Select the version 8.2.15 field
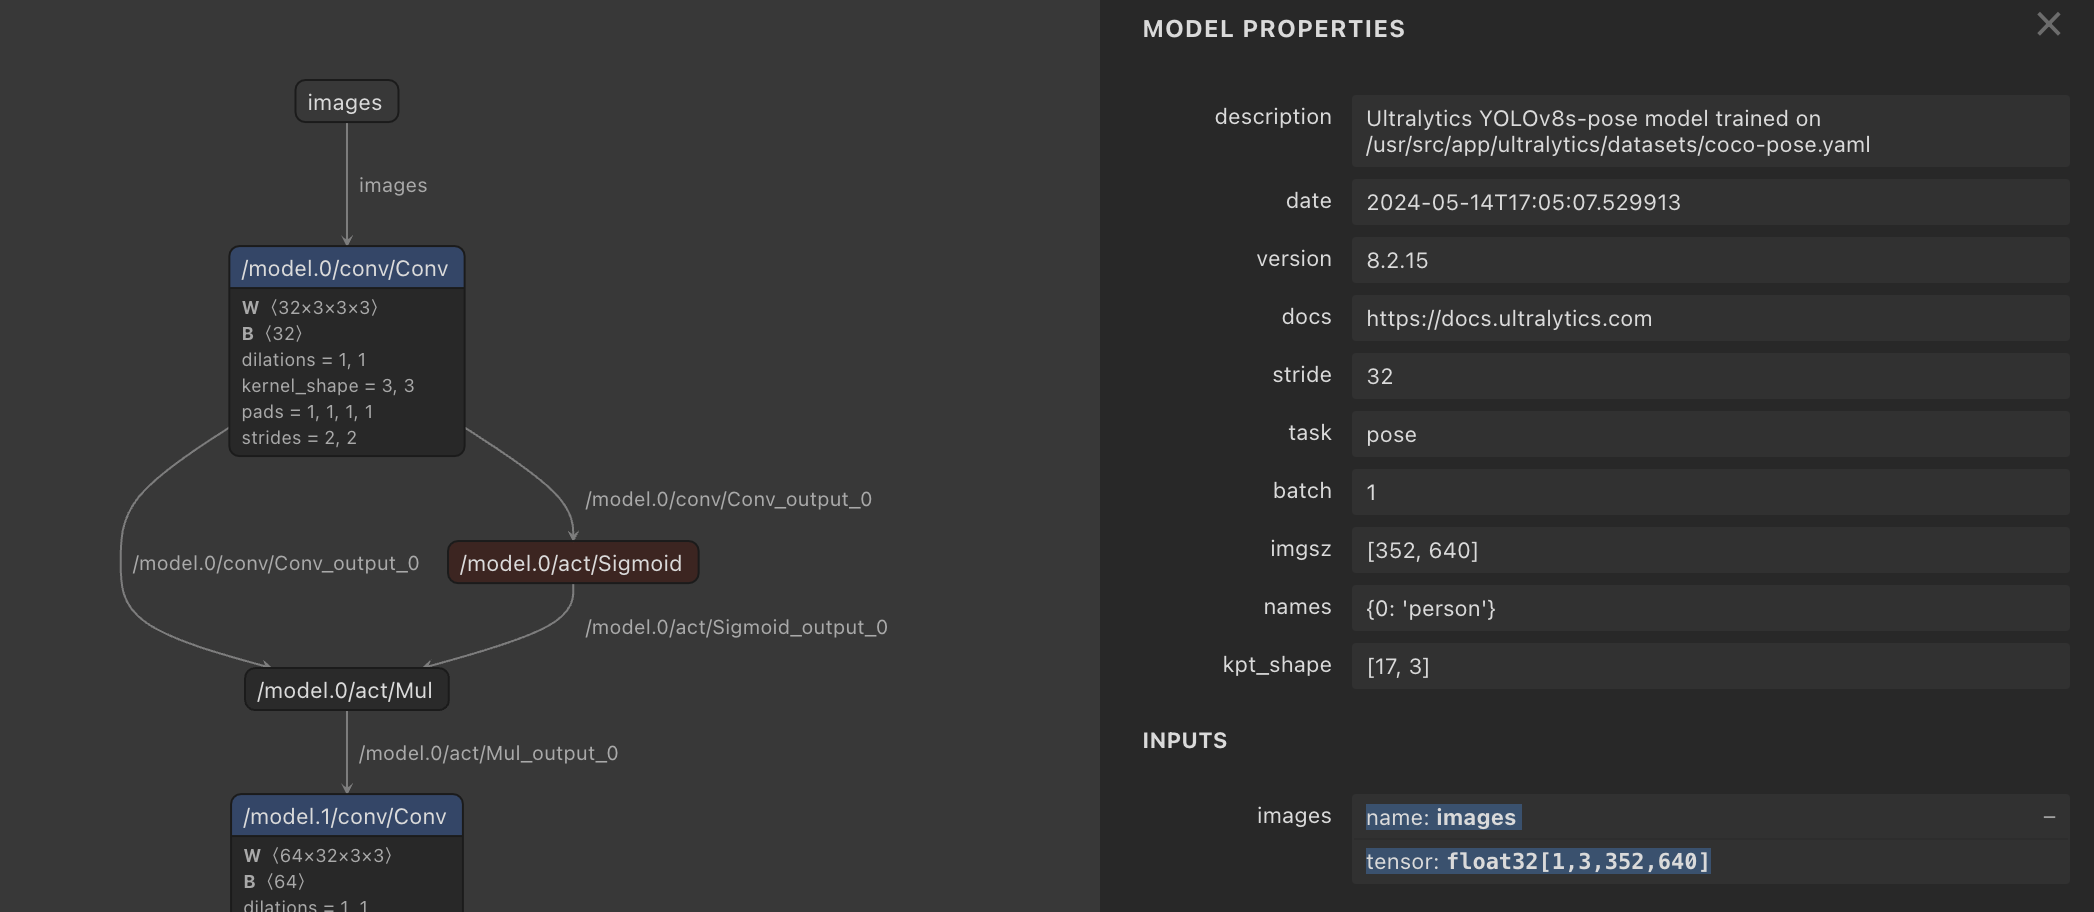This screenshot has height=912, width=2094. (x=1708, y=260)
